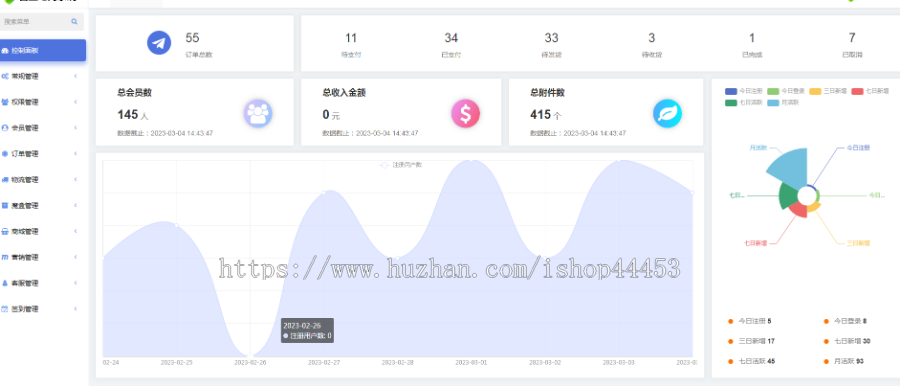Open the 会员管理 menu label

click(x=25, y=128)
